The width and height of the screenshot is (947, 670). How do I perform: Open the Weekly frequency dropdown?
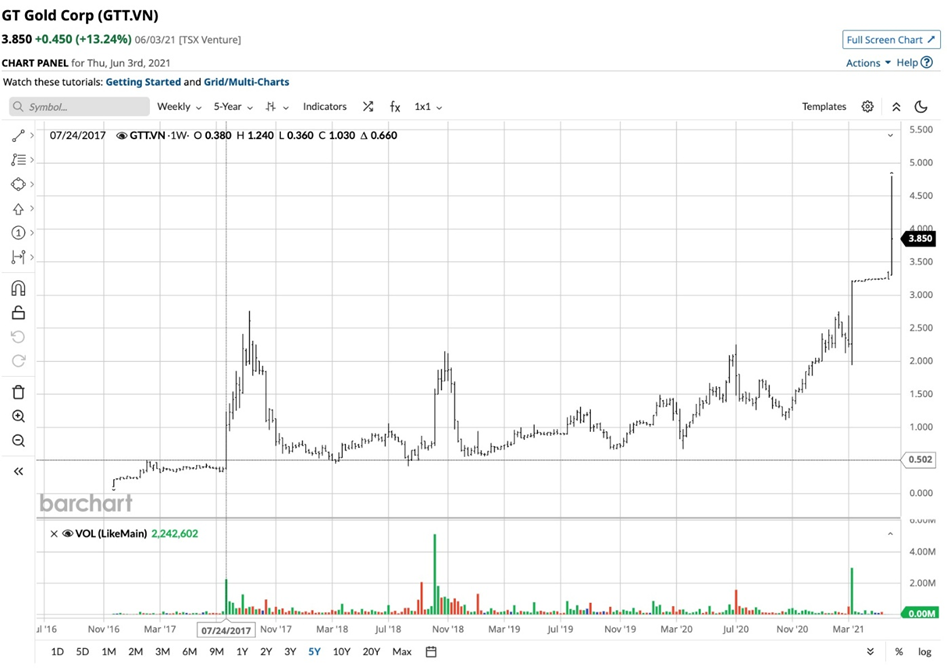click(179, 107)
